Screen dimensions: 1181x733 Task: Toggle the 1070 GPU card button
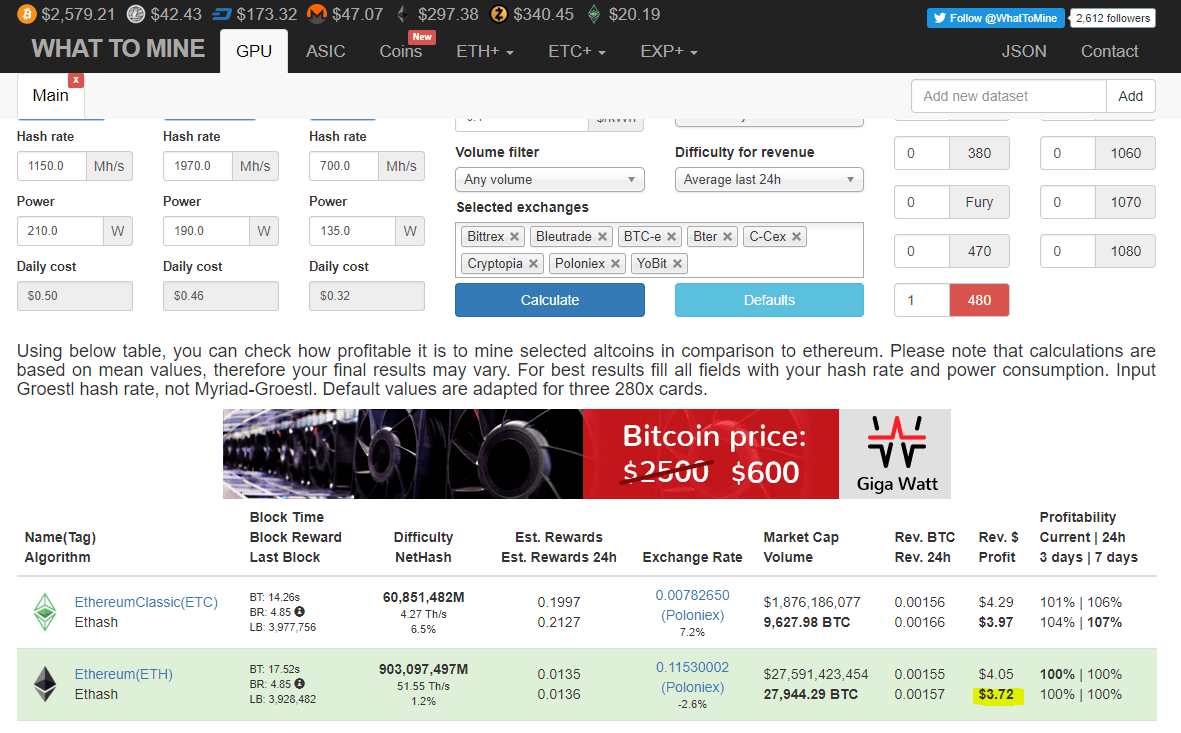[x=1125, y=202]
